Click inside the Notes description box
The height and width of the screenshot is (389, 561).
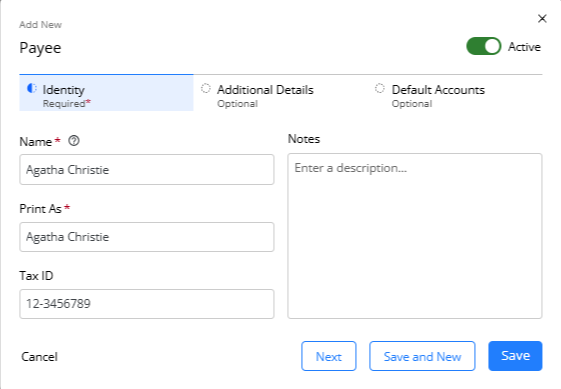pos(415,236)
